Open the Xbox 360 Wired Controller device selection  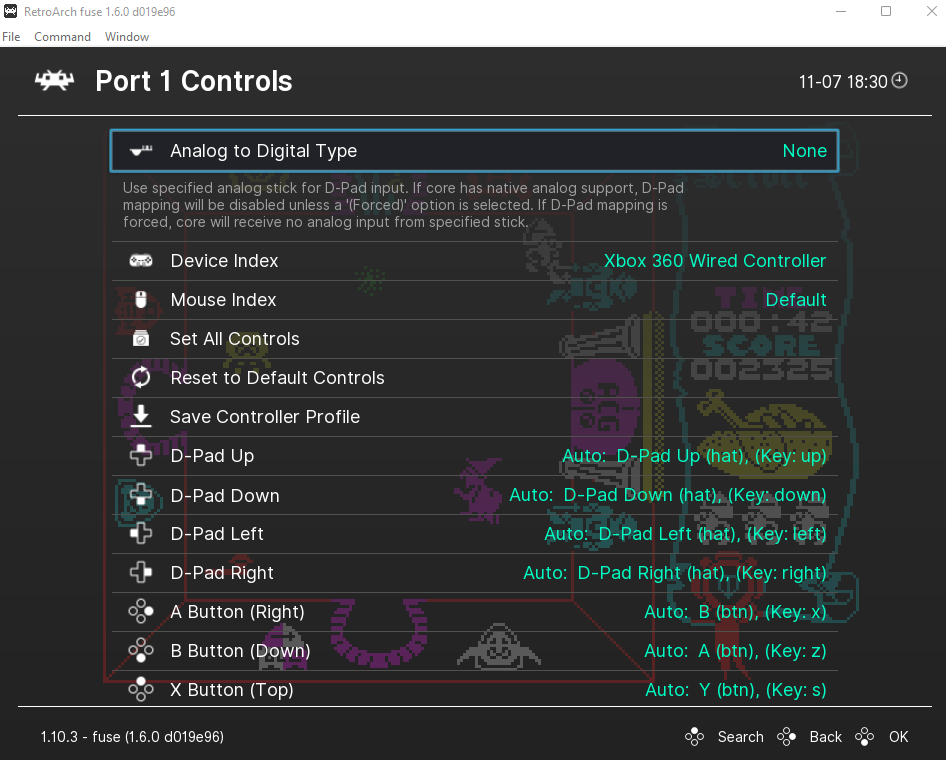click(x=715, y=261)
